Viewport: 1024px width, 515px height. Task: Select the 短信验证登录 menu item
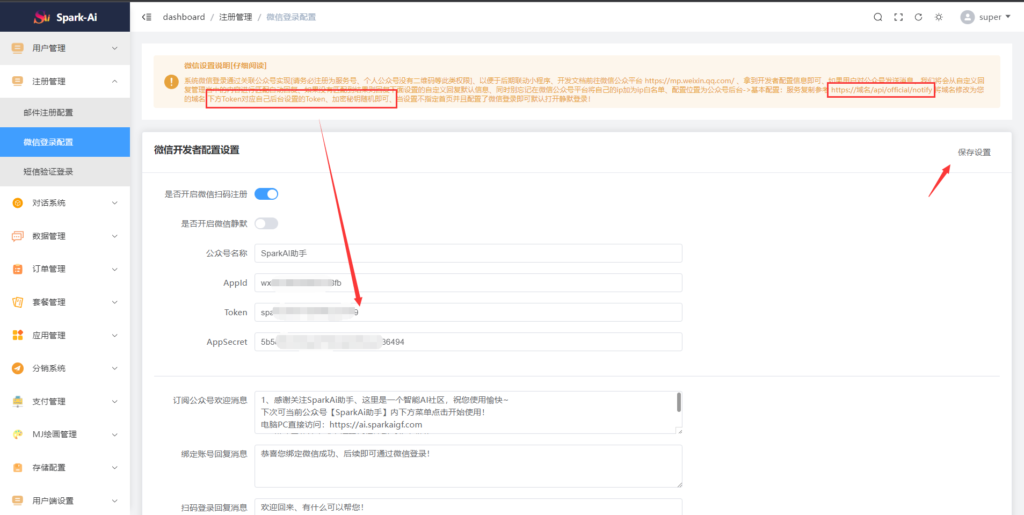(48, 172)
